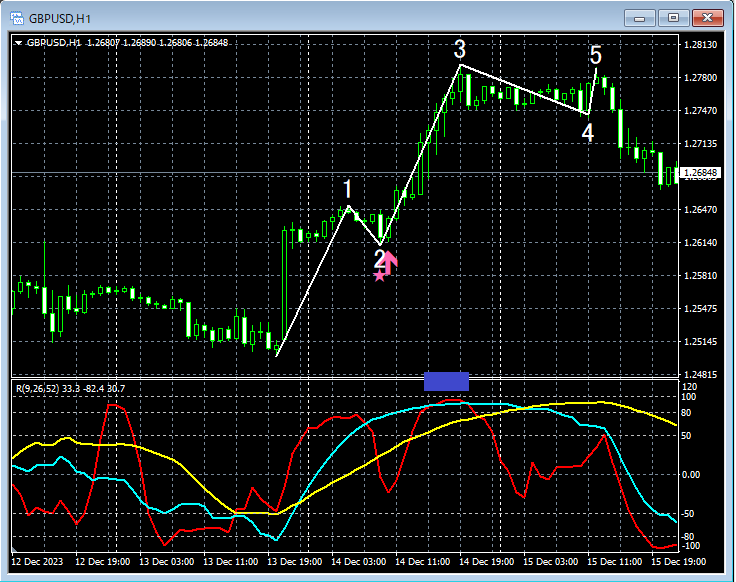736x582 pixels.
Task: Expand the small triangle before GBPUSD,H1 header
Action: pos(18,43)
